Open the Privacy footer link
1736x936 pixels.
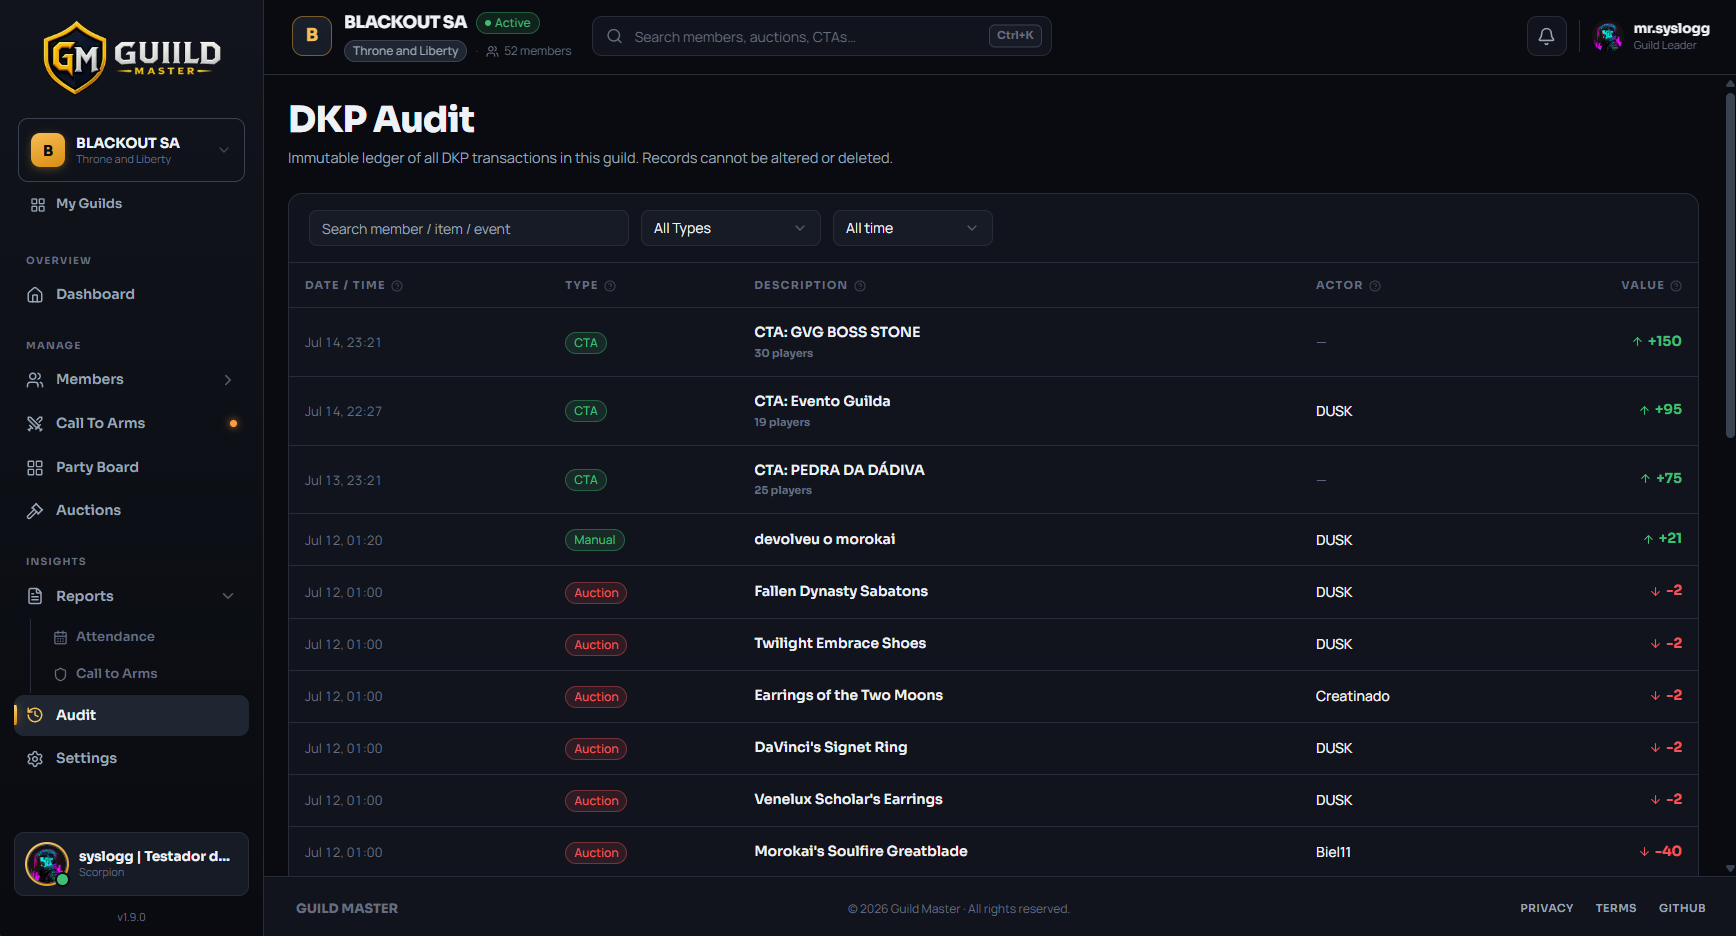point(1546,908)
